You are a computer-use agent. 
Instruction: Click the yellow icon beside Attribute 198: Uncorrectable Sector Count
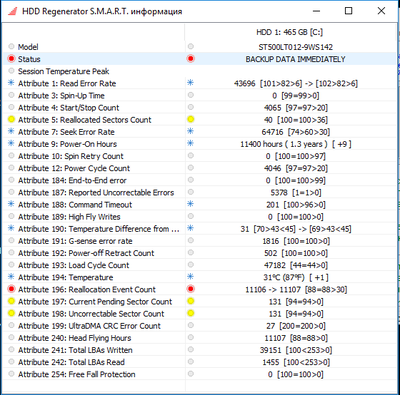[x=12, y=313]
